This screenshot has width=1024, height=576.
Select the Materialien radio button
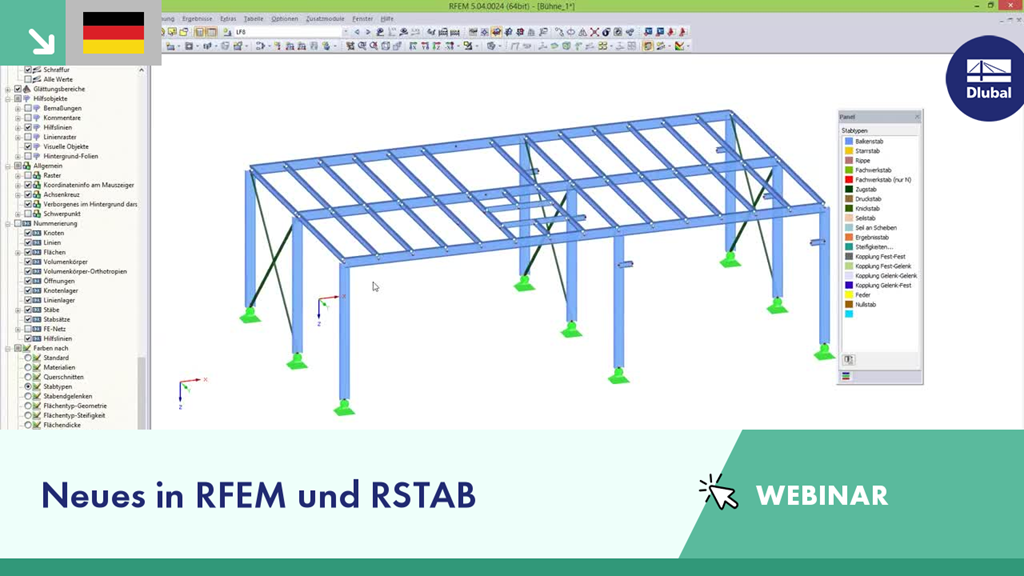click(x=28, y=368)
